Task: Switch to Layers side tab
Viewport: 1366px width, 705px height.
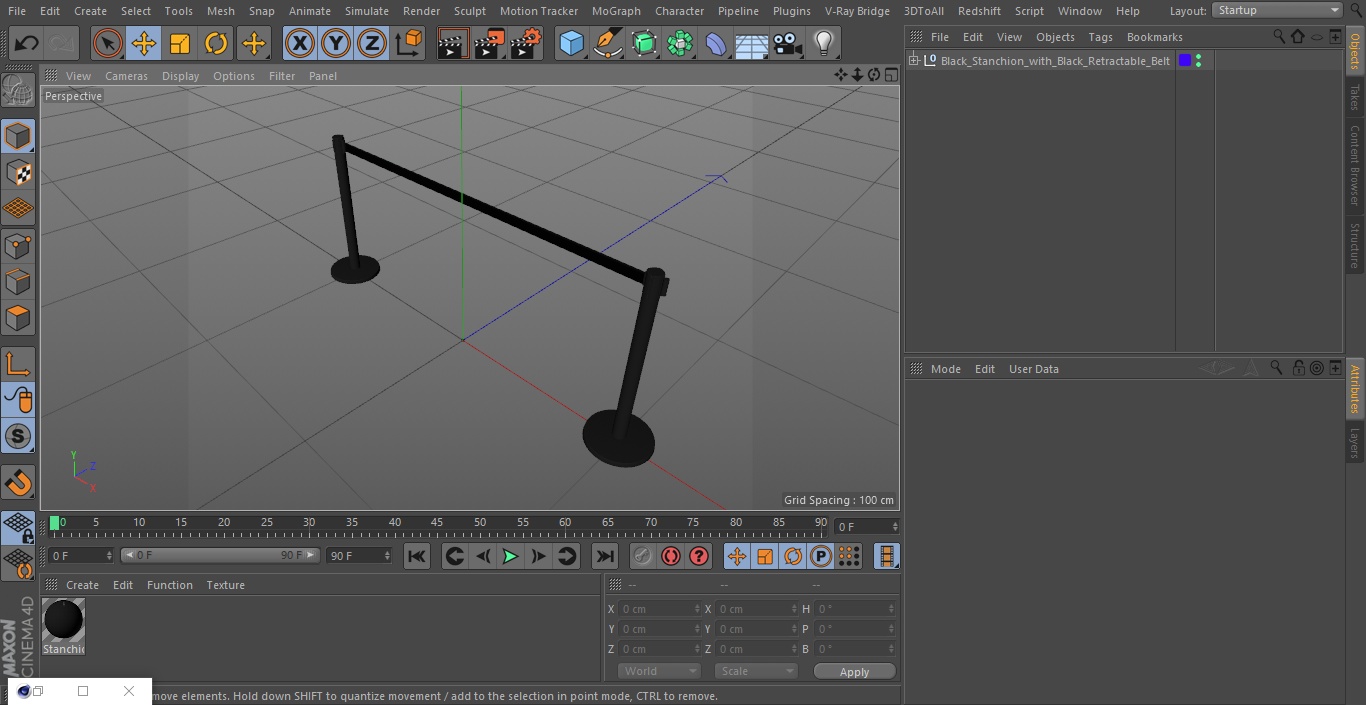Action: click(1355, 443)
